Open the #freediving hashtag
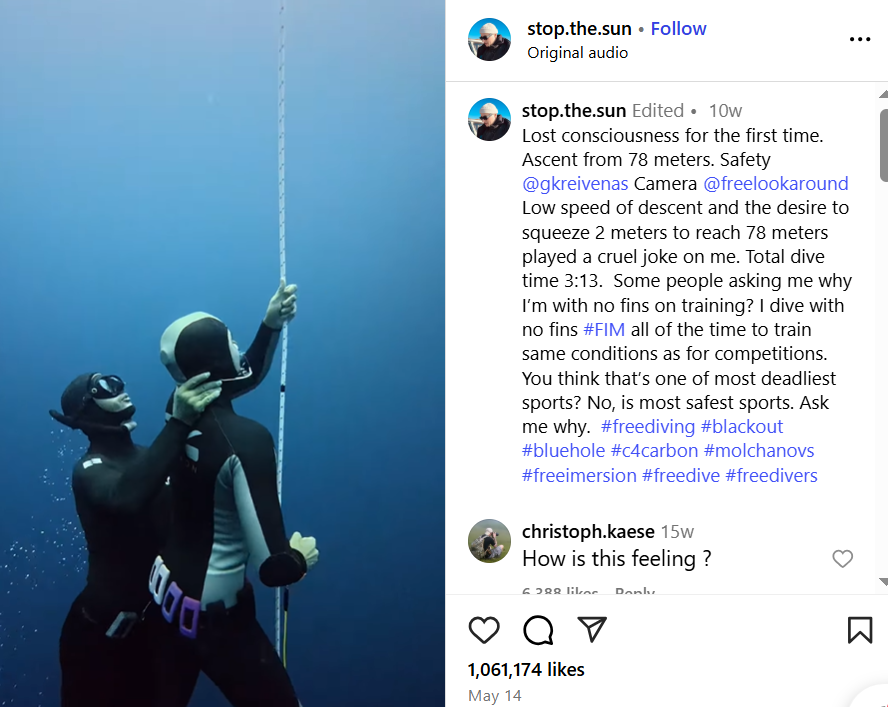Image resolution: width=888 pixels, height=707 pixels. point(647,427)
